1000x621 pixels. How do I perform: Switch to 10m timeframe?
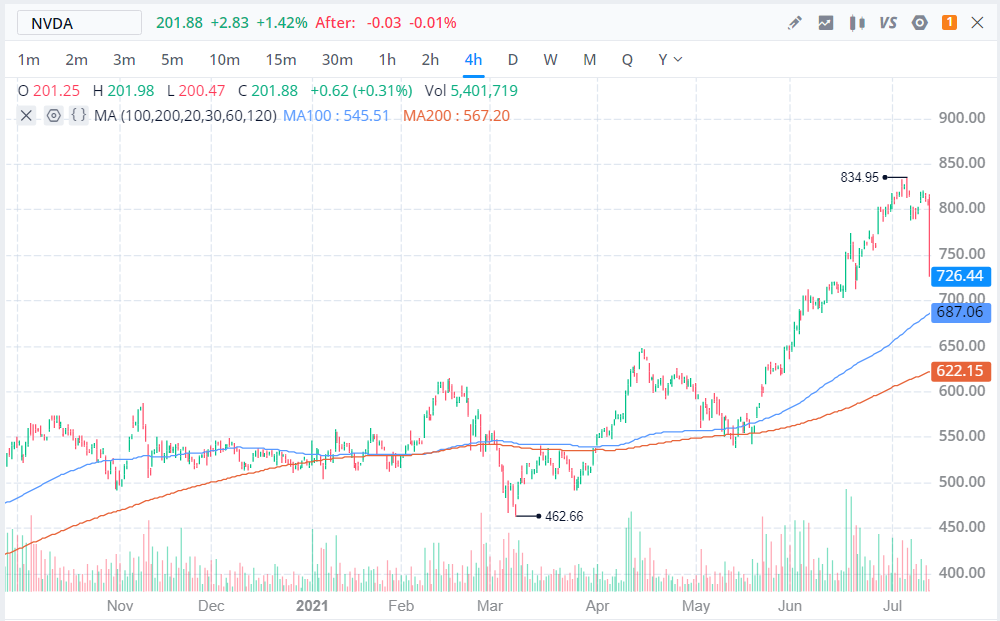[x=224, y=60]
